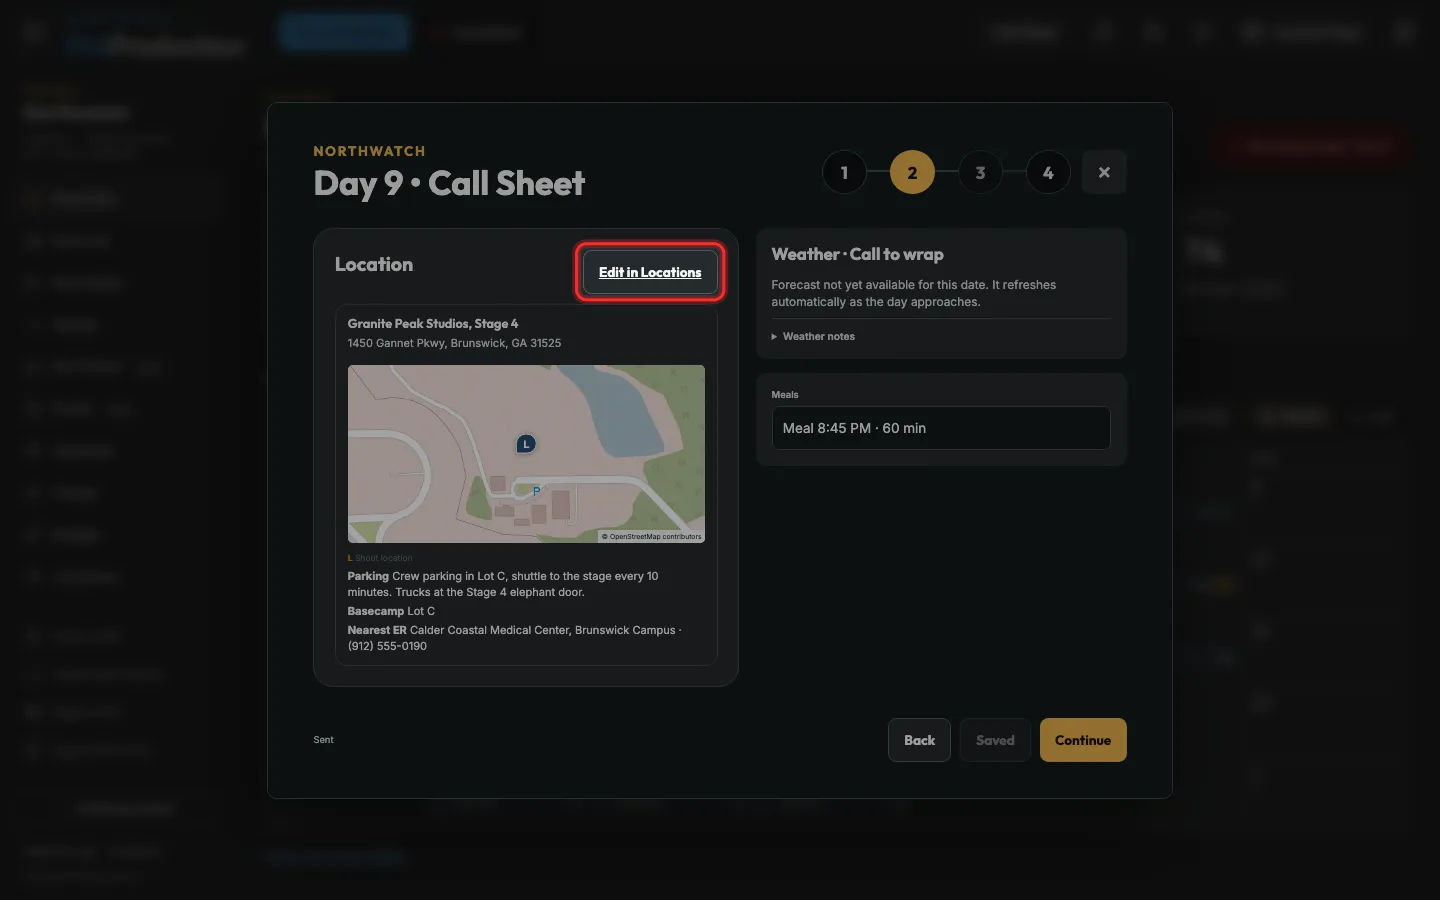This screenshot has height=900, width=1440.
Task: Go to step 1 of call sheet wizard
Action: coord(844,173)
